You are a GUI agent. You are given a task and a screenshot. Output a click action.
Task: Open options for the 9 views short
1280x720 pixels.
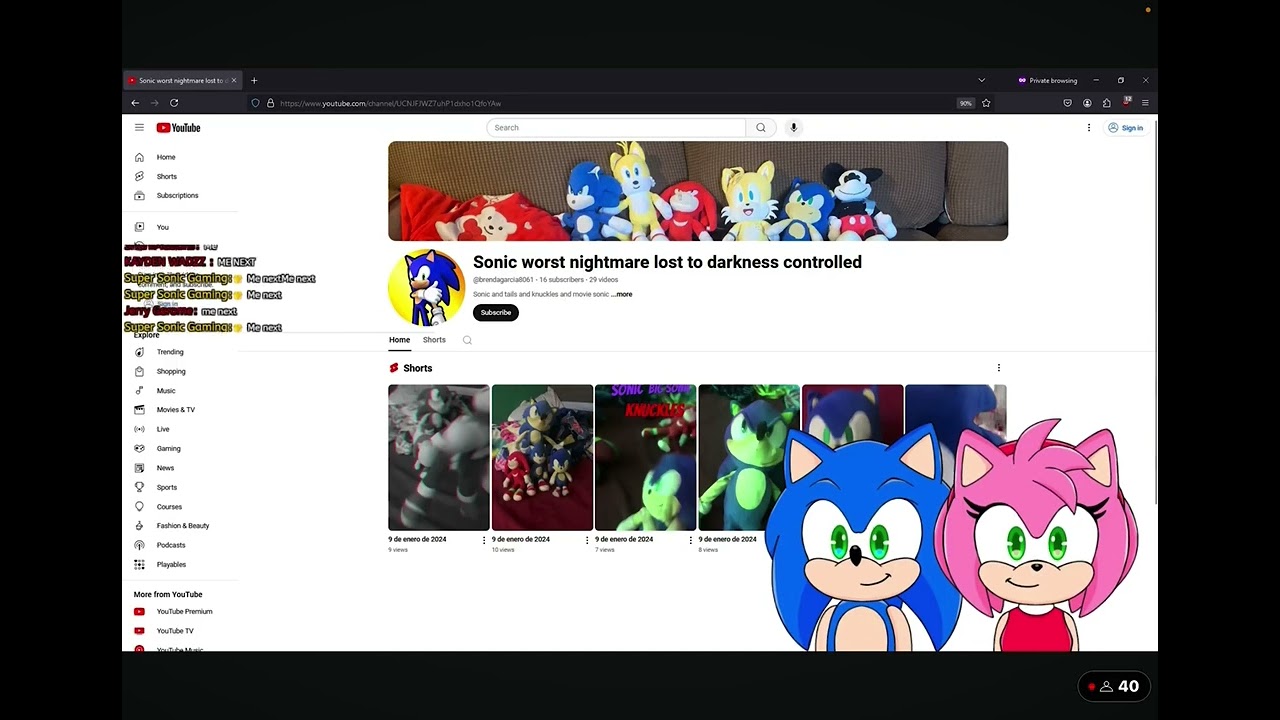coord(484,540)
